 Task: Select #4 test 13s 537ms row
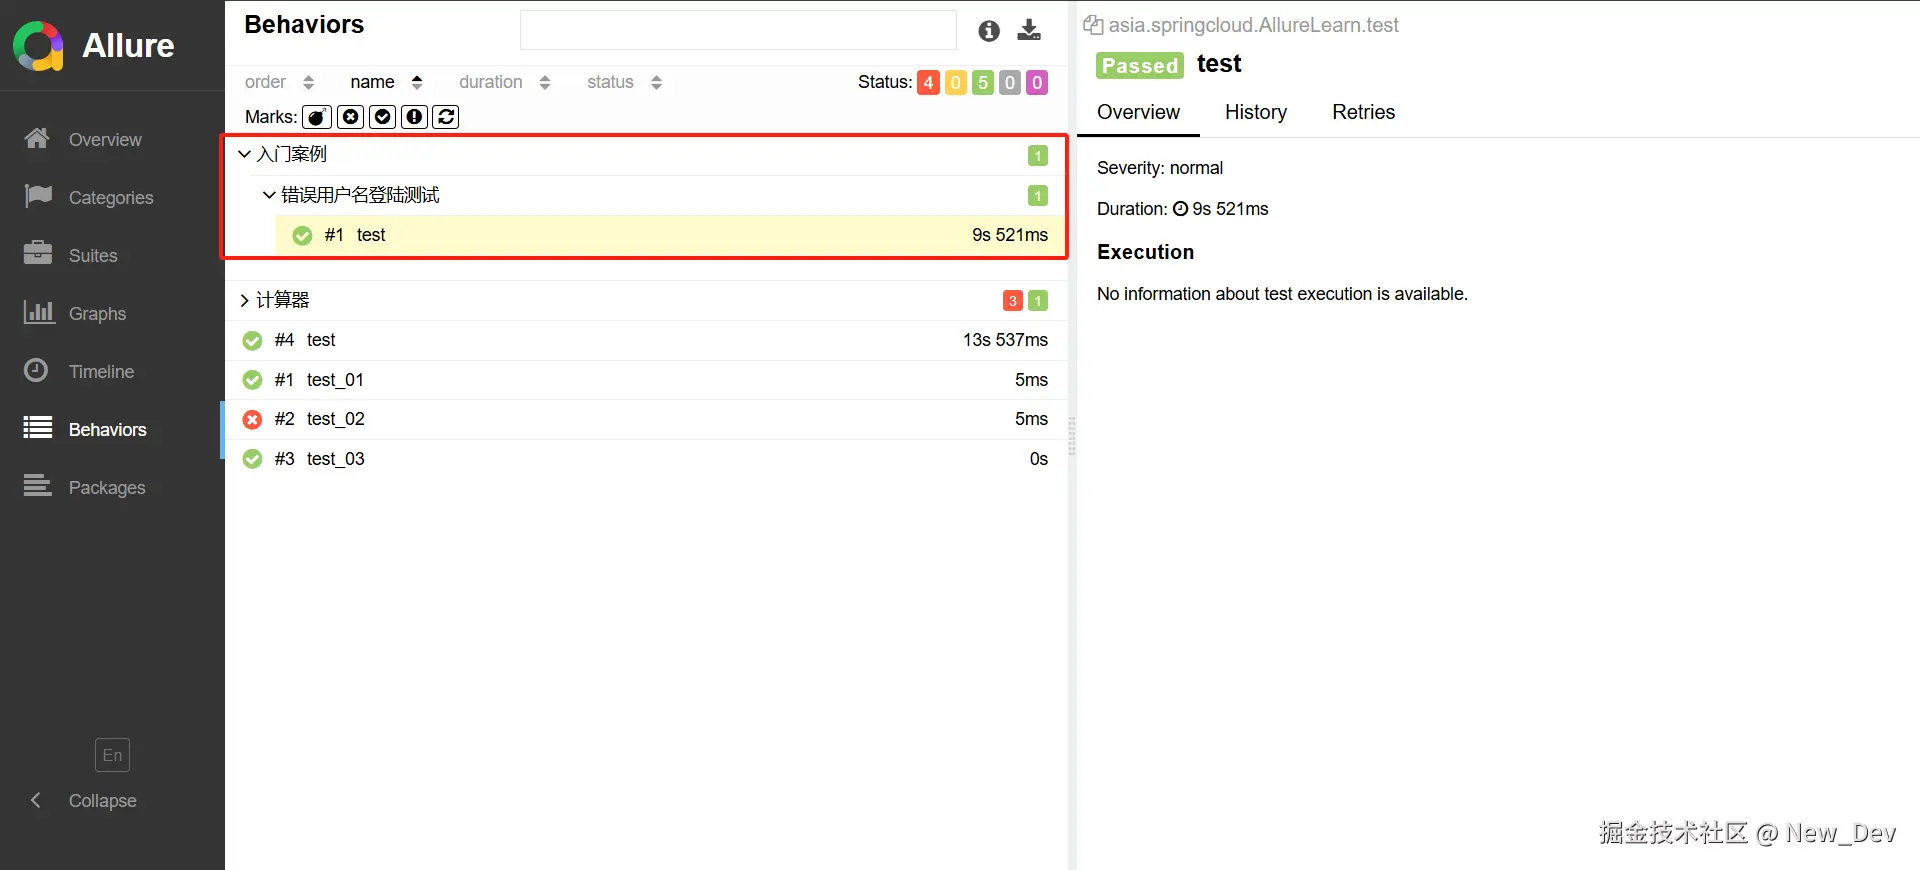(x=646, y=340)
